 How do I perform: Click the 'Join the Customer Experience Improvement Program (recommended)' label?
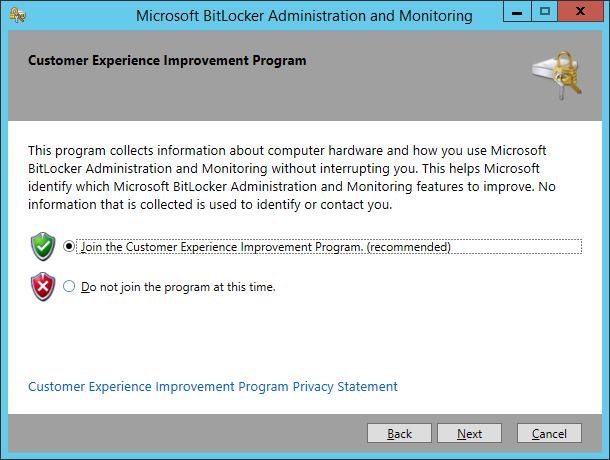coord(266,247)
